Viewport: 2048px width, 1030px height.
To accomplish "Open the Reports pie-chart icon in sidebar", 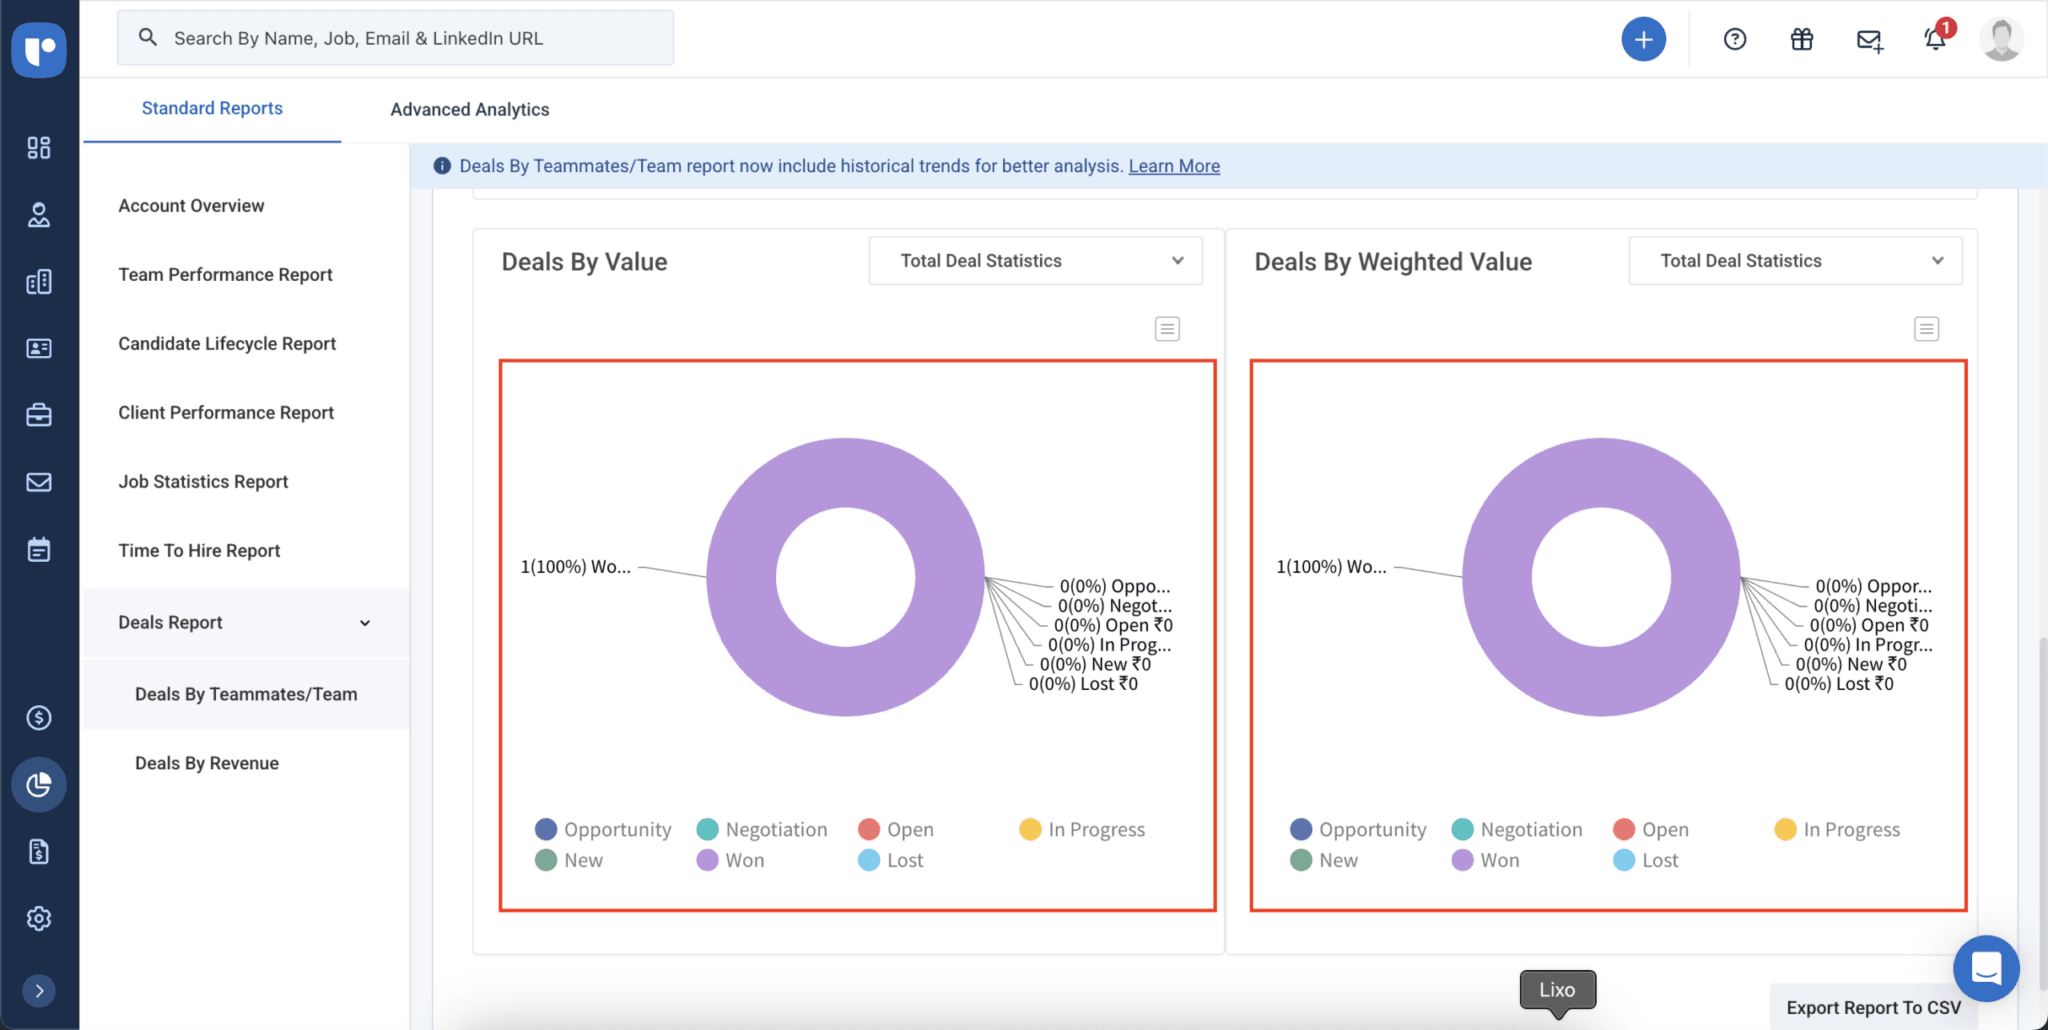I will 39,784.
